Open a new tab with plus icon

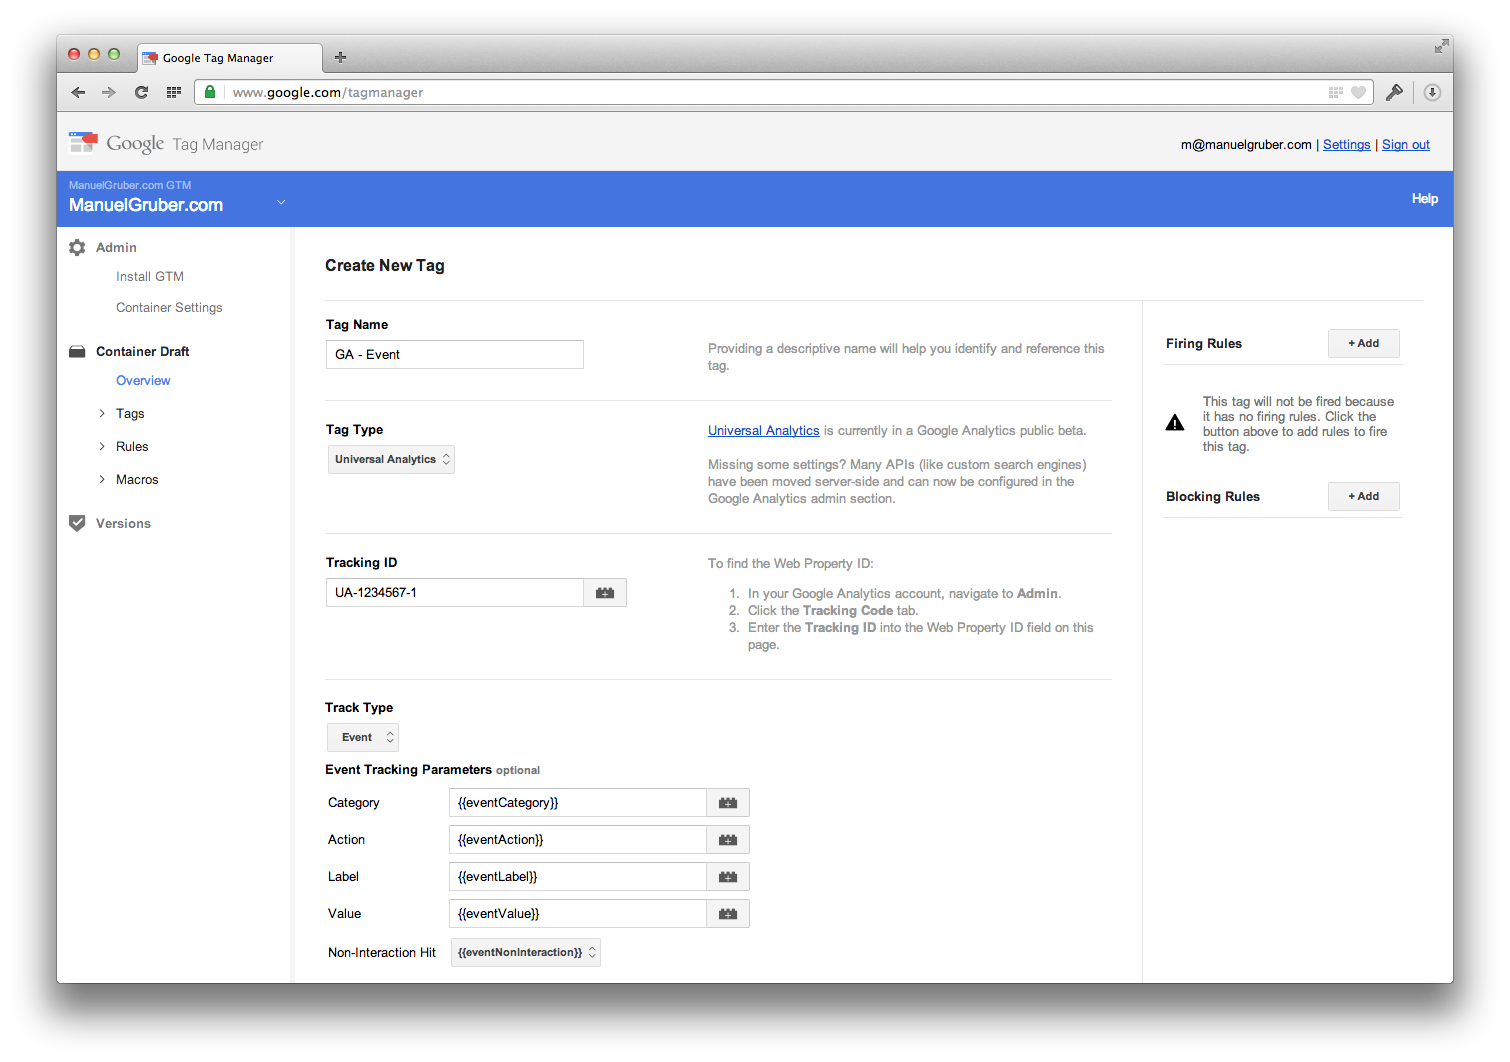pyautogui.click(x=340, y=57)
